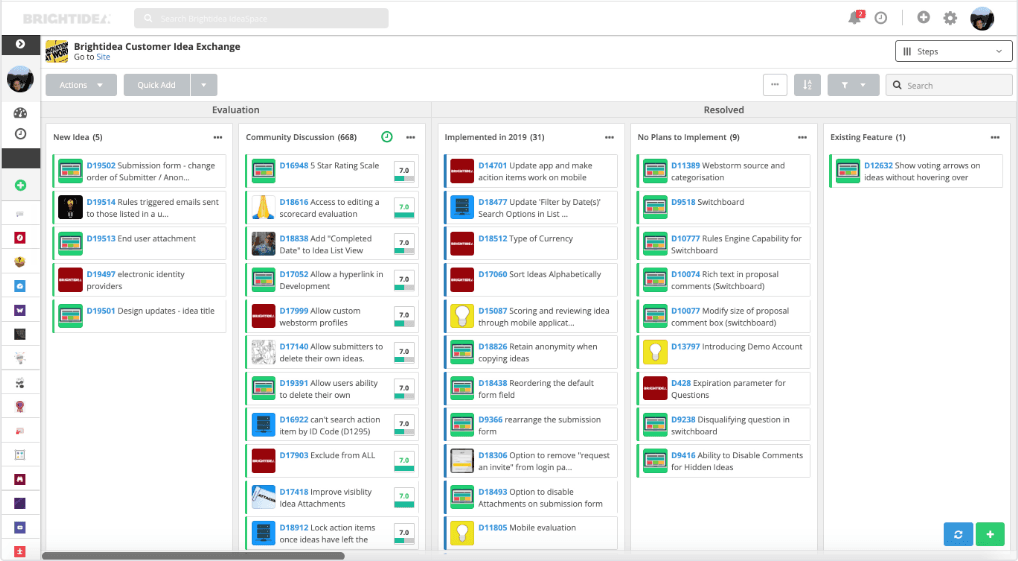Viewport: 1018px width, 561px height.
Task: Open idea D14701 link
Action: pos(493,166)
